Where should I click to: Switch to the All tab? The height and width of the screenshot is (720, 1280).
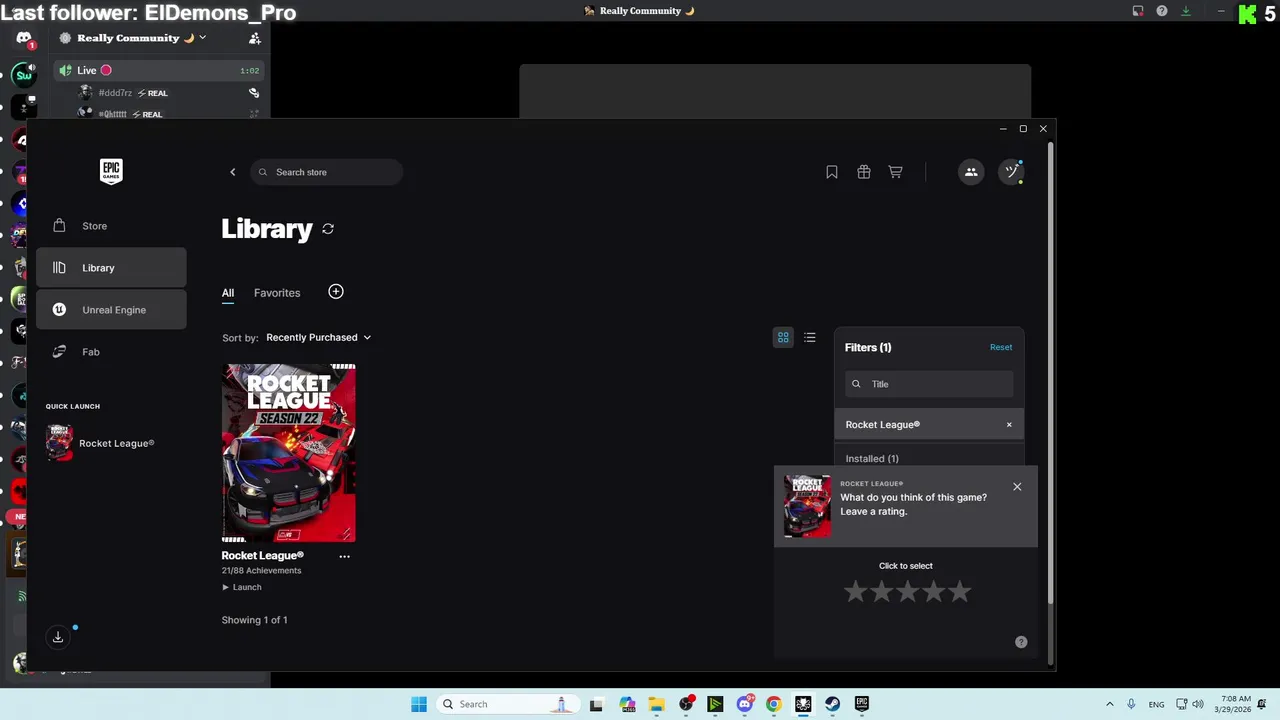point(228,293)
